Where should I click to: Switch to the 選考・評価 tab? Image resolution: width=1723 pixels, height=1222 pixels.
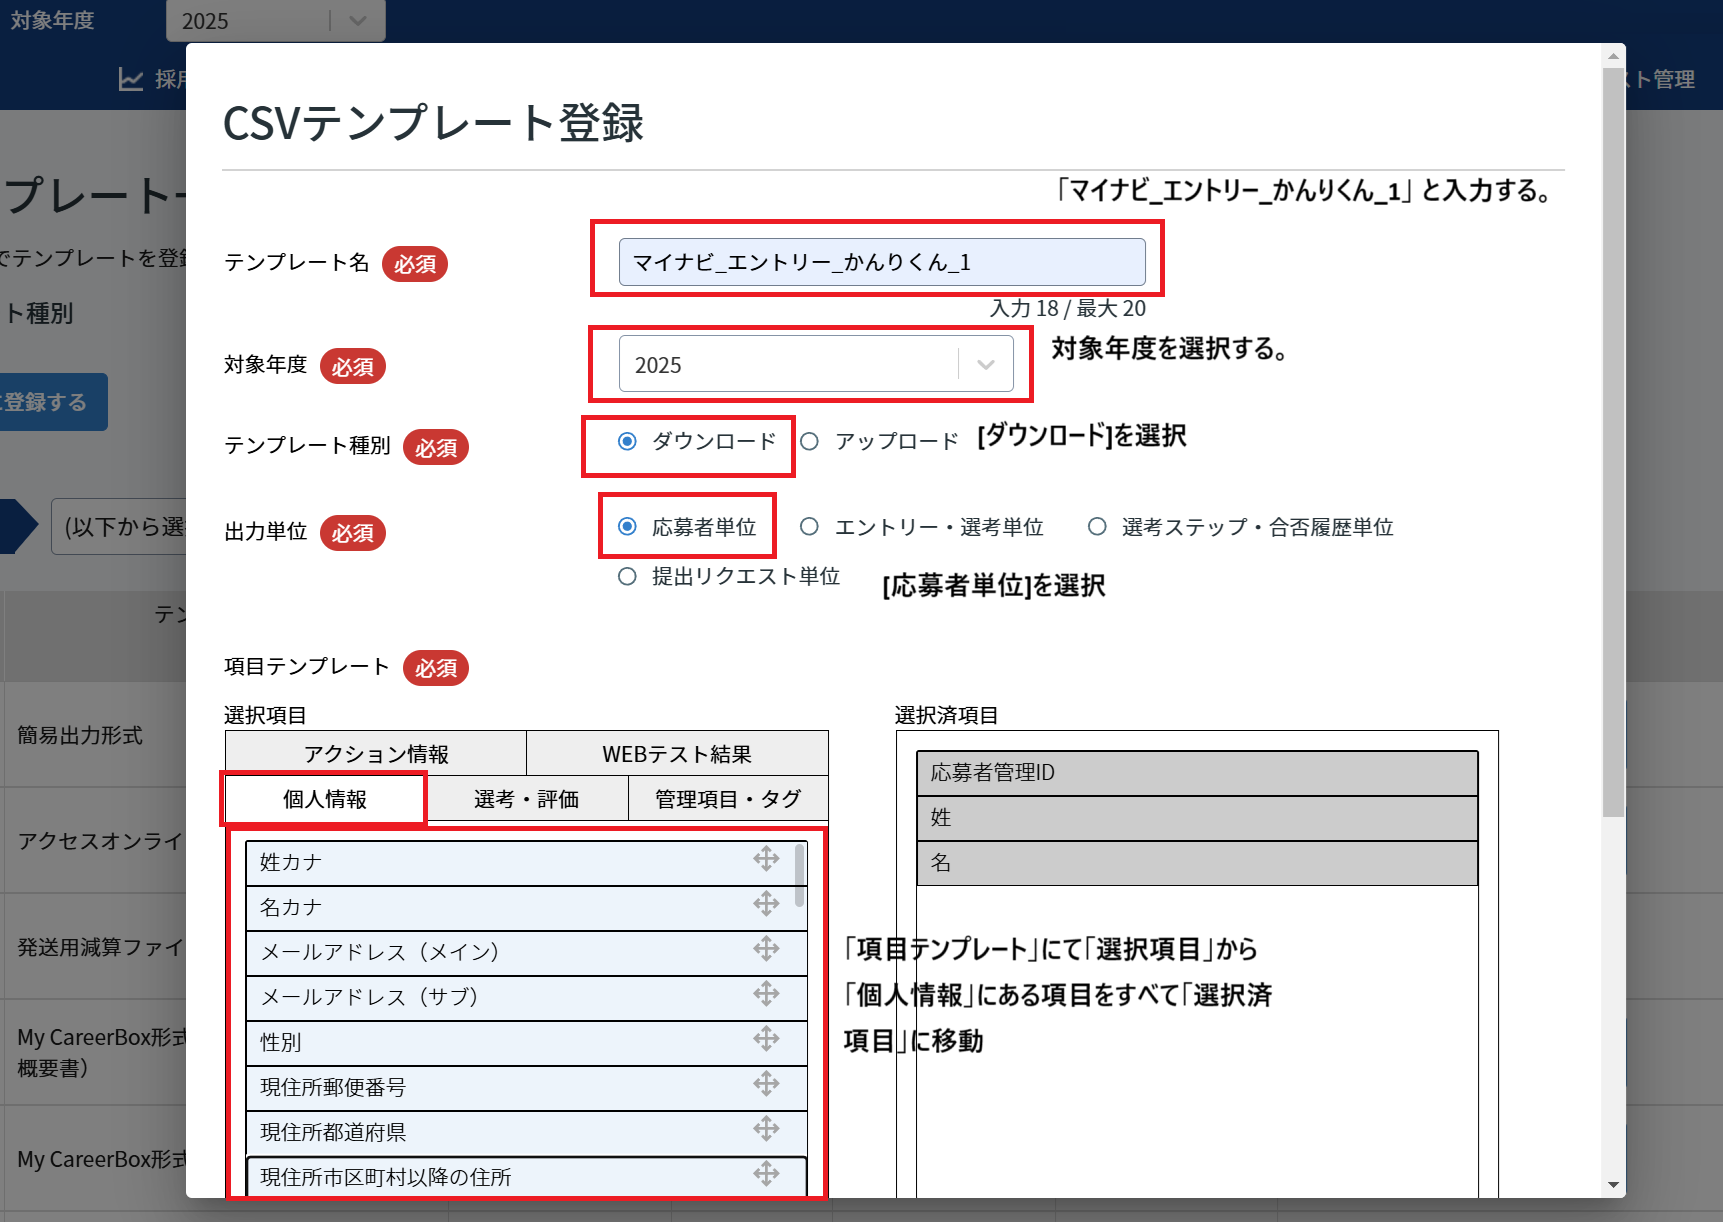(526, 799)
